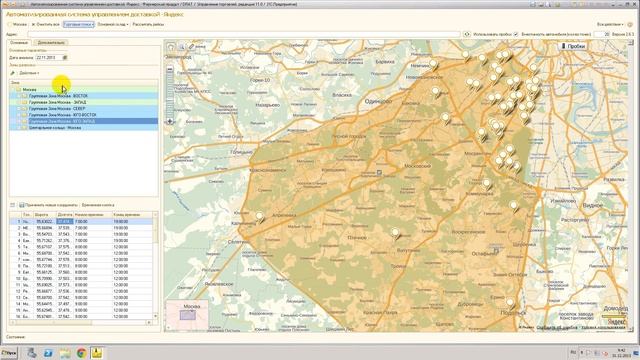Select the Москва option in the top toolbar
Viewport: 640px width, 360px height.
pyautogui.click(x=17, y=24)
